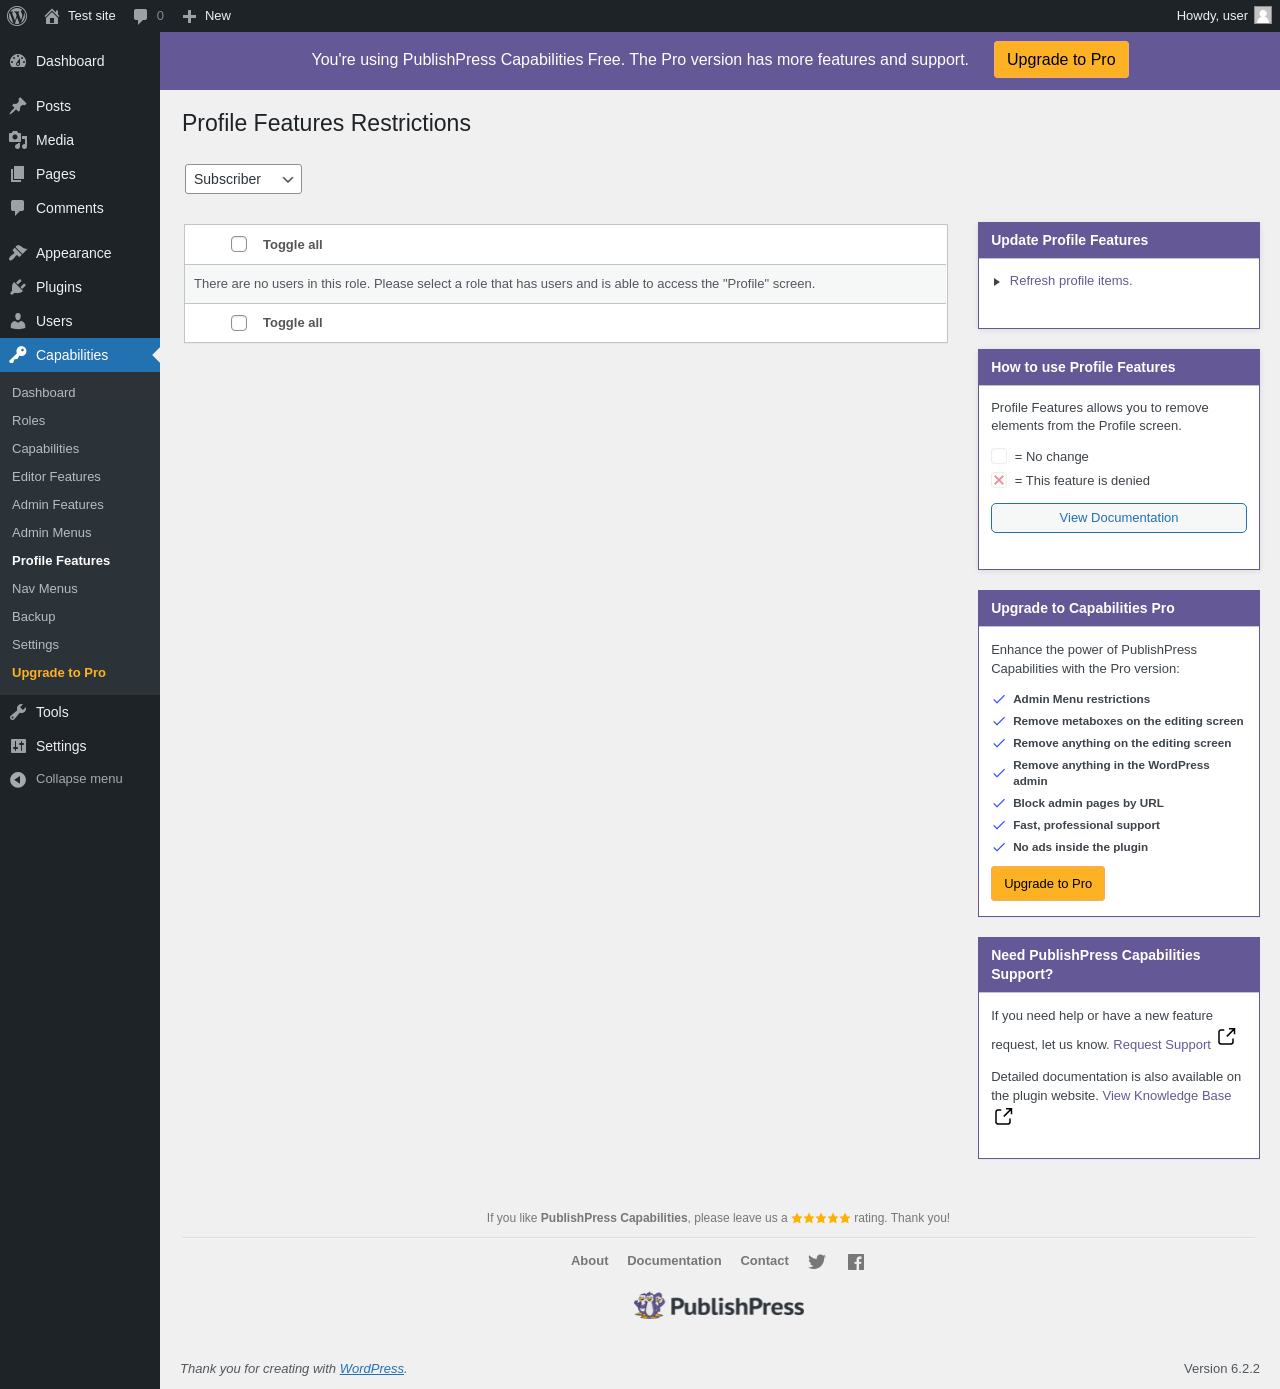Click the Settings sliders icon in sidebar
The width and height of the screenshot is (1280, 1389).
tap(18, 746)
